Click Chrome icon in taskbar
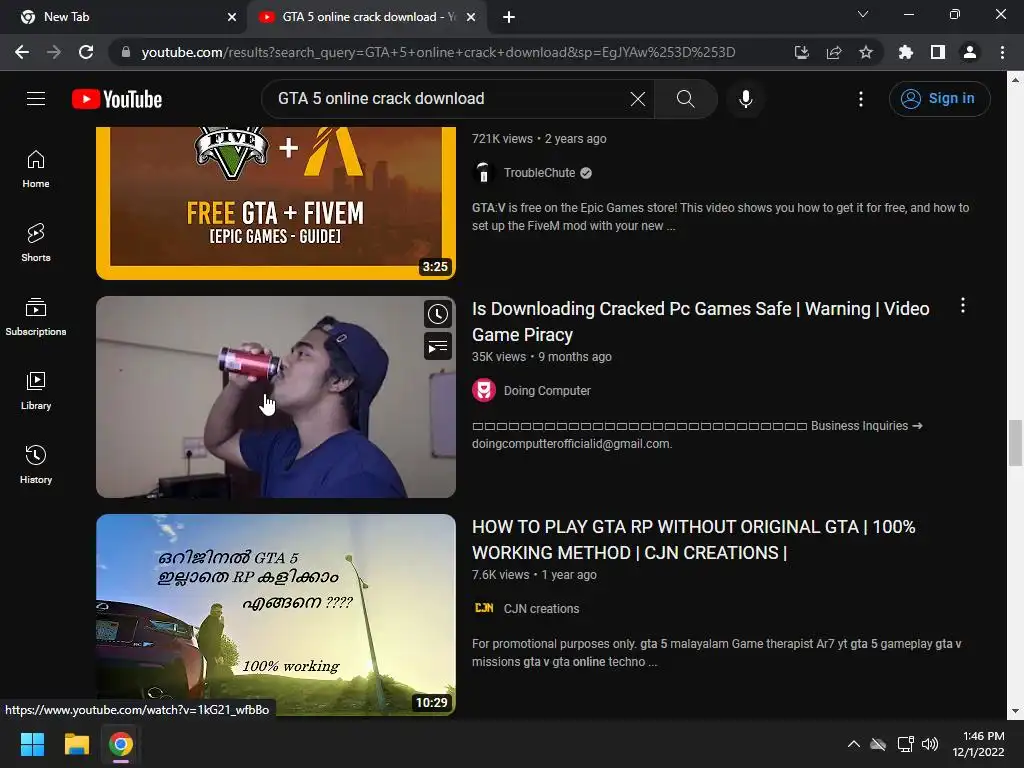This screenshot has width=1024, height=768. [x=121, y=744]
